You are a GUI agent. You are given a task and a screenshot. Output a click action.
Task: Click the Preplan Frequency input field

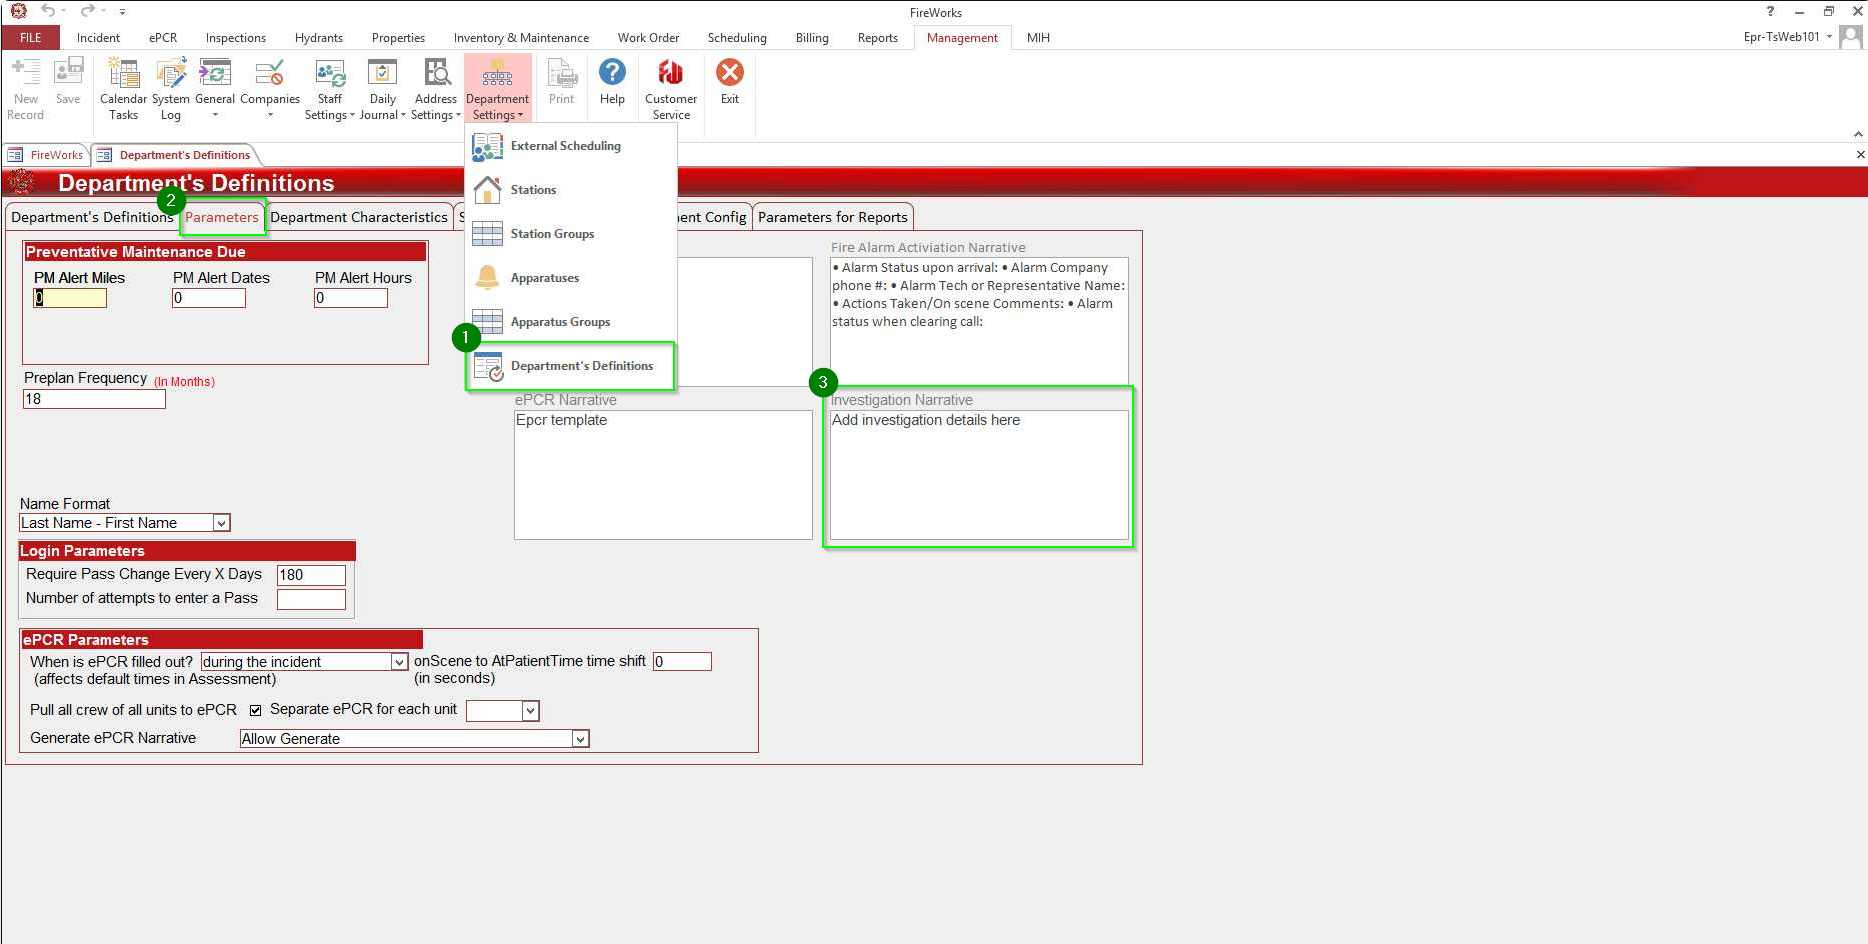coord(94,399)
